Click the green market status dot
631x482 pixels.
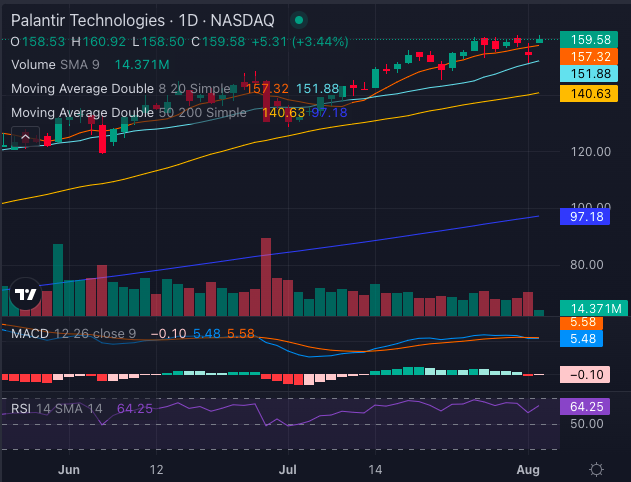[299, 20]
